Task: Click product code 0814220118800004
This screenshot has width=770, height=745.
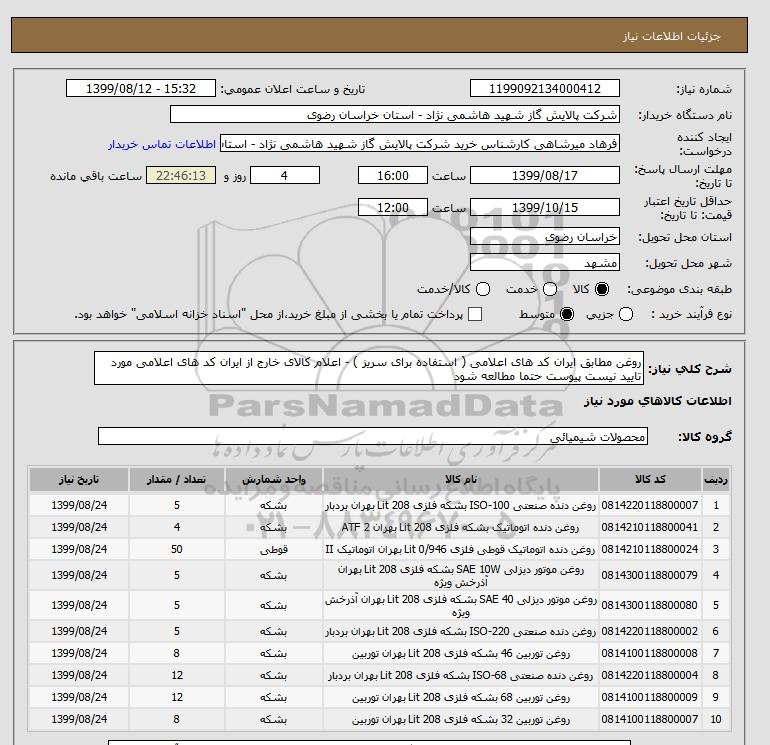Action: point(650,675)
